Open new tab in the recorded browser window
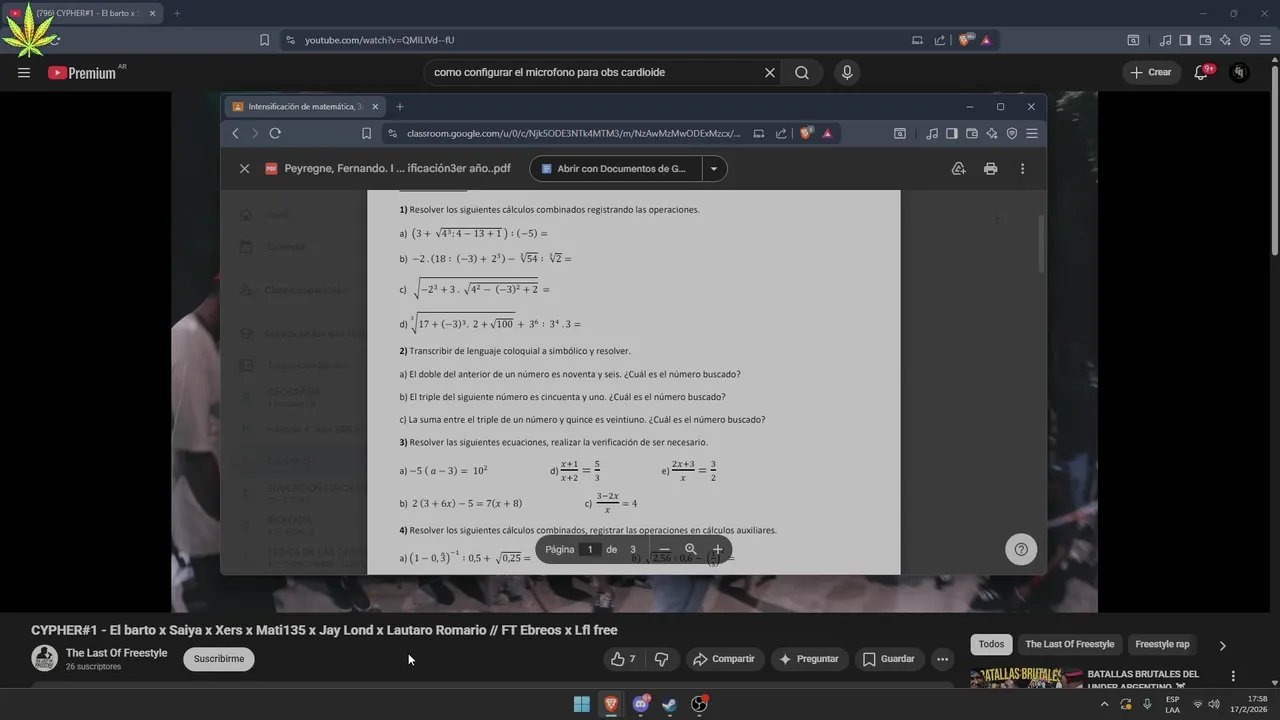The image size is (1280, 720). click(x=400, y=106)
